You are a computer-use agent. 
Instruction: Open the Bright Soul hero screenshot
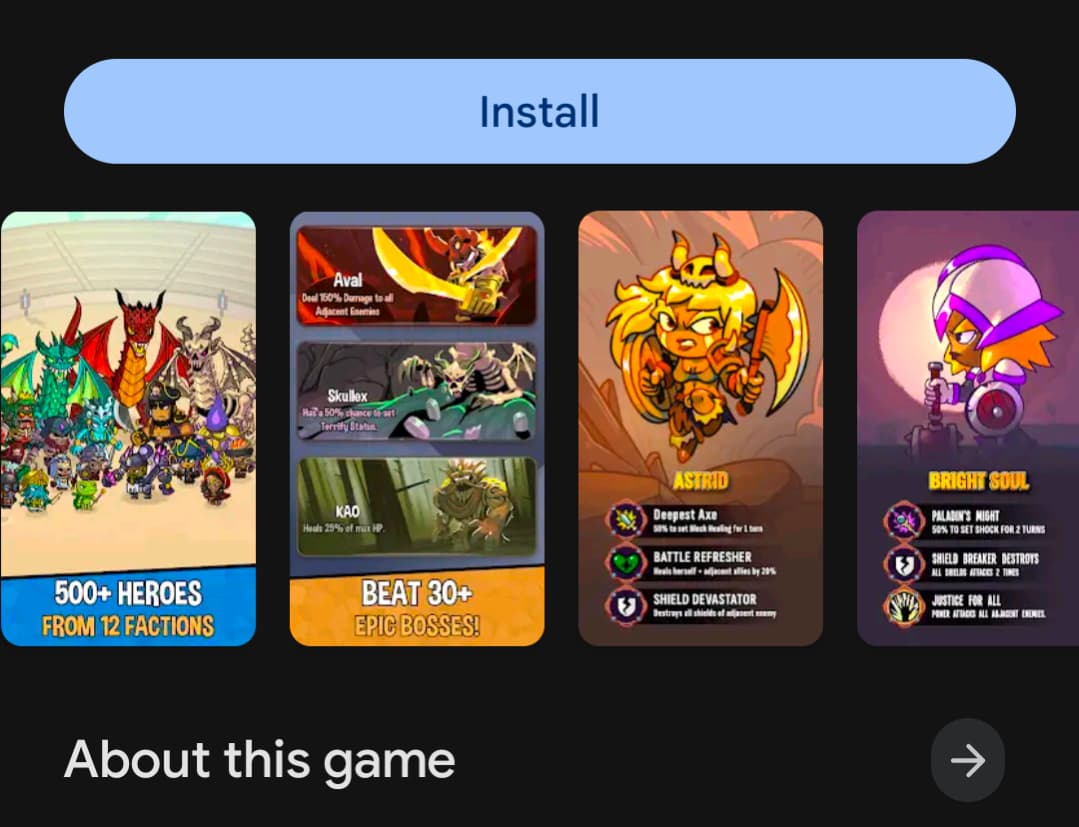click(968, 429)
